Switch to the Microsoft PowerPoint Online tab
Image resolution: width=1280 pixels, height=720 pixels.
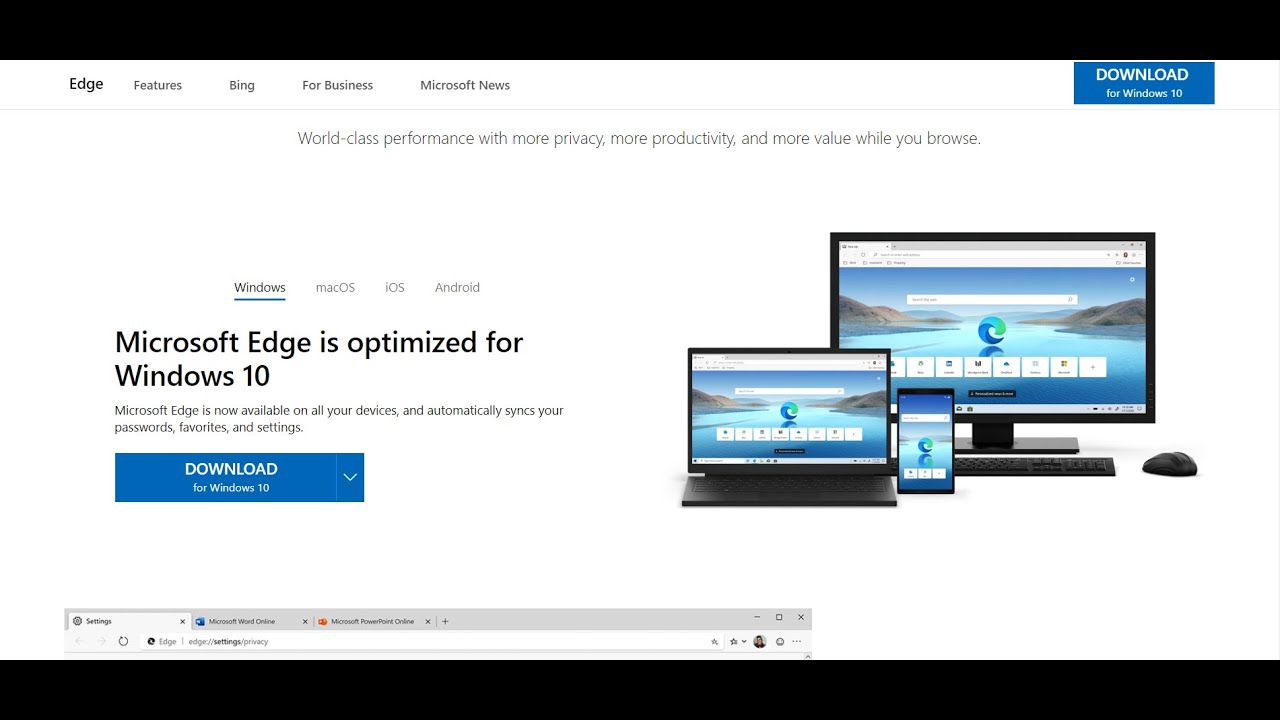[x=370, y=621]
